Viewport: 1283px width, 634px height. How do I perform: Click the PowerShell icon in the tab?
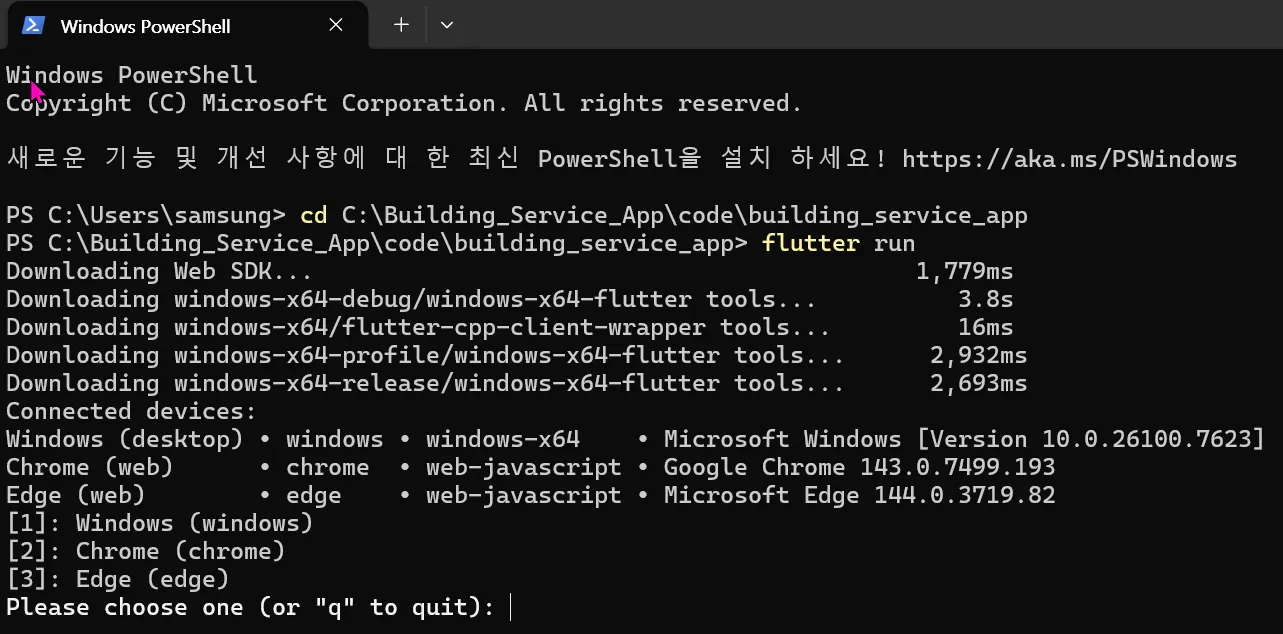[33, 25]
